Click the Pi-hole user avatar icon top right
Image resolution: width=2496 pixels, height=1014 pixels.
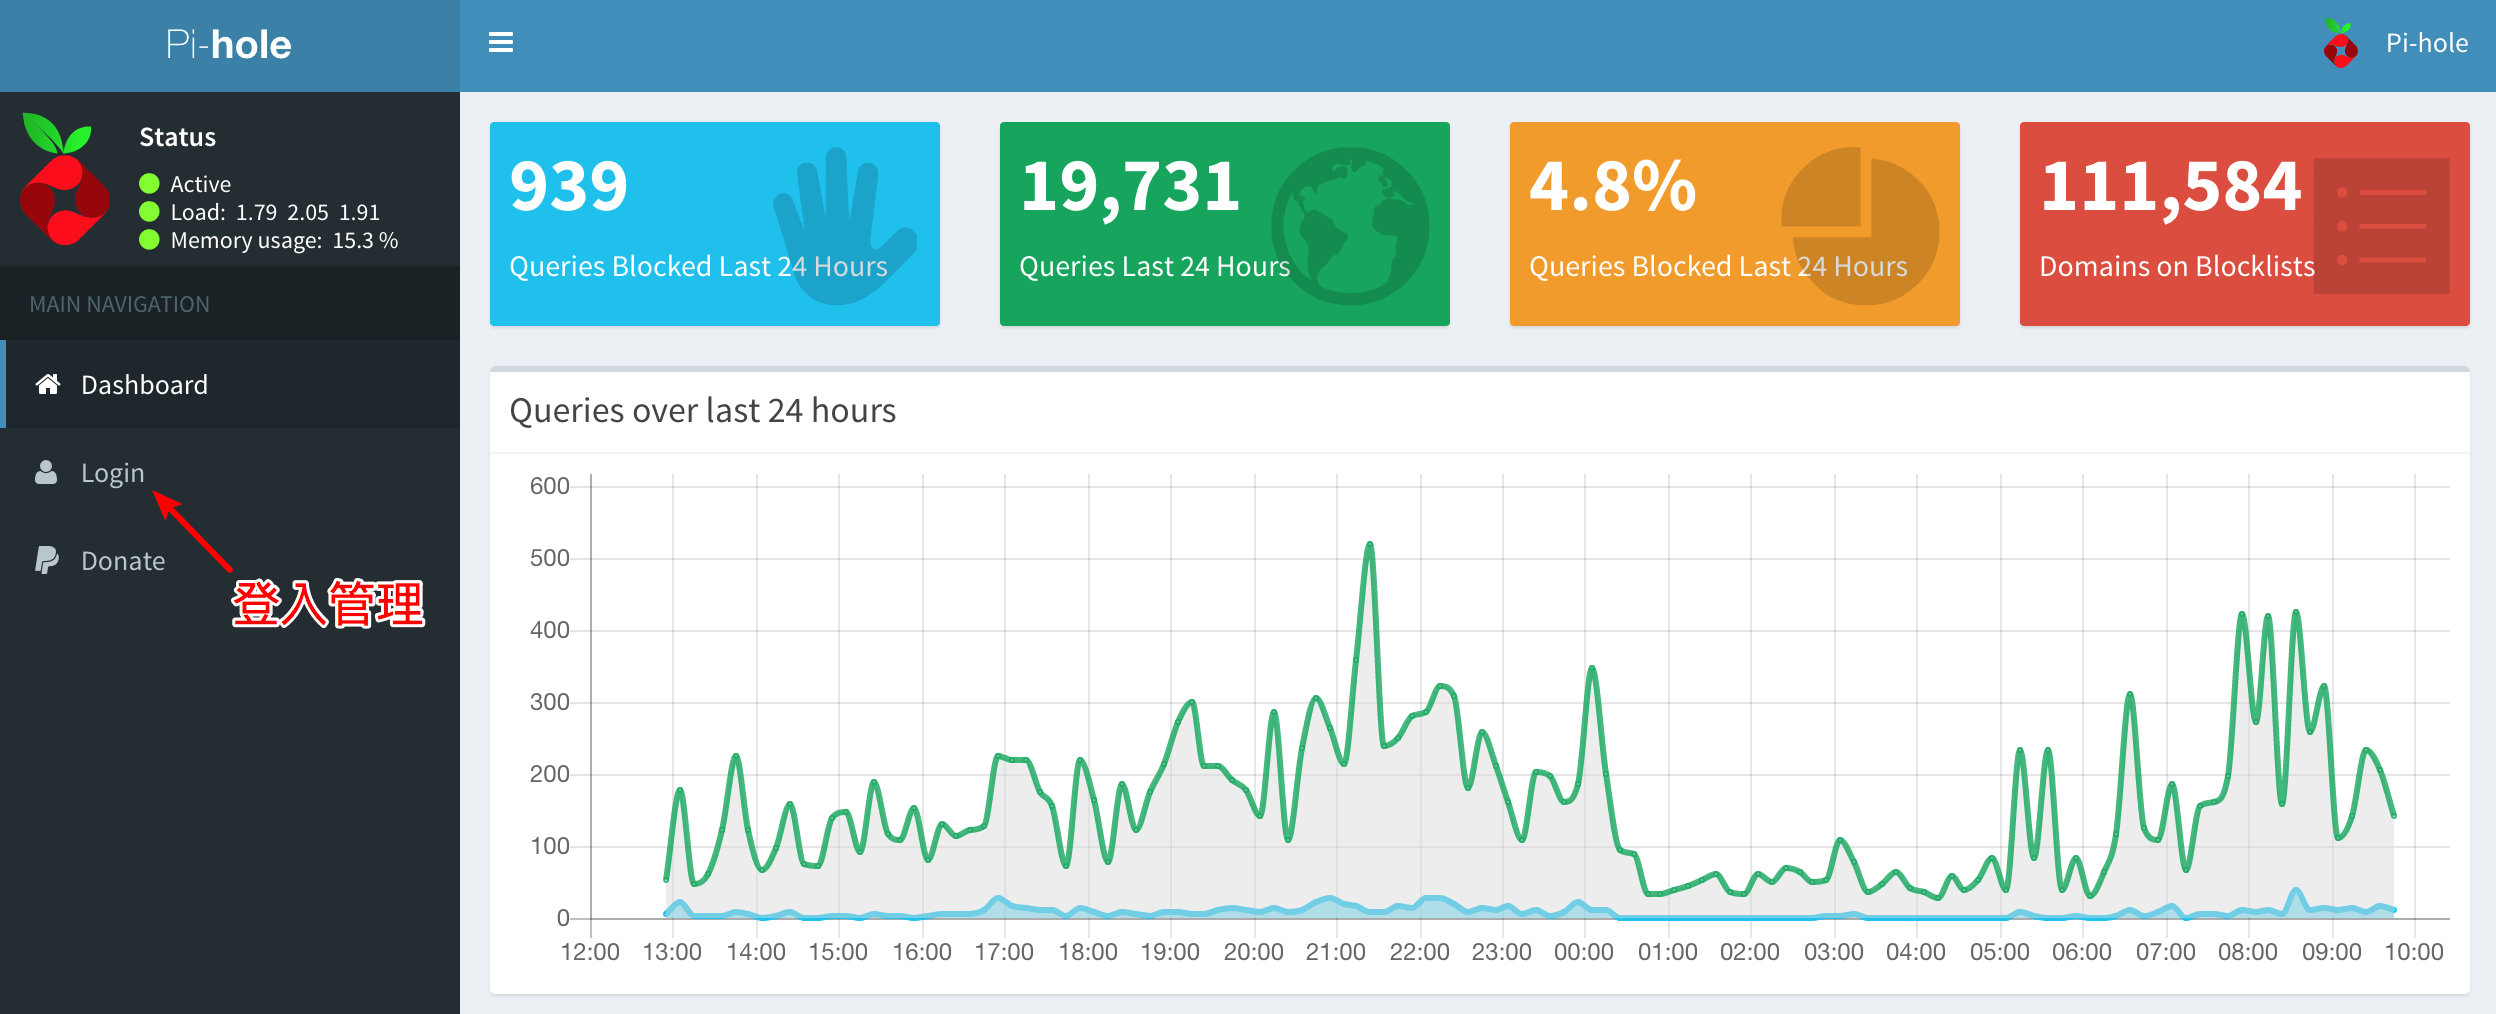tap(2340, 44)
